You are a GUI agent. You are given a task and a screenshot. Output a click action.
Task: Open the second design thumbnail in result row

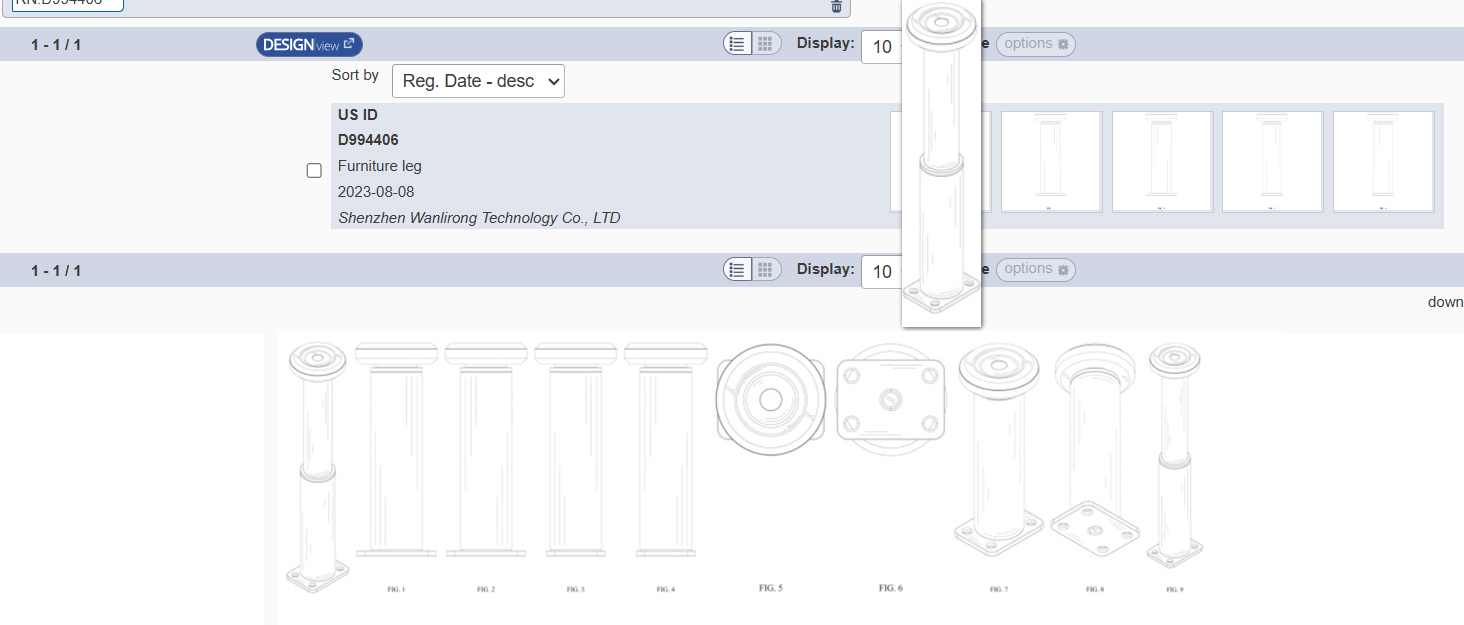pos(1051,161)
